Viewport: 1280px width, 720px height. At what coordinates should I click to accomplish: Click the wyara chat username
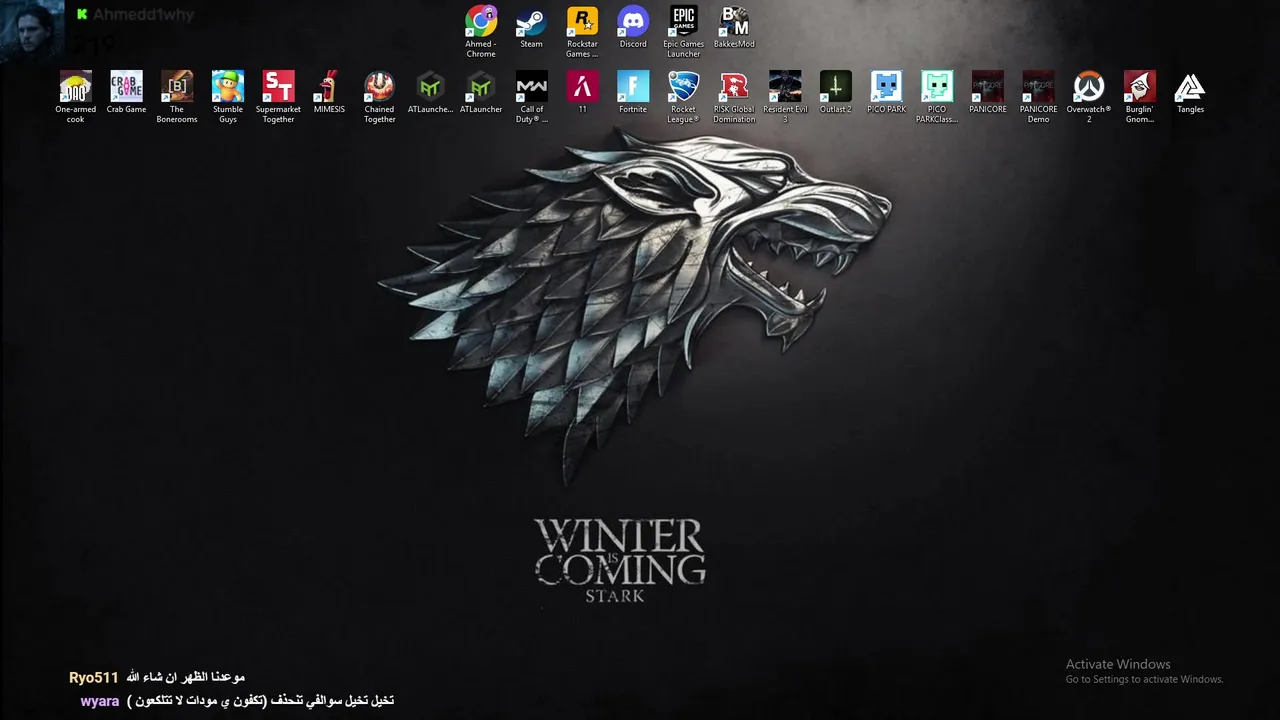[100, 701]
